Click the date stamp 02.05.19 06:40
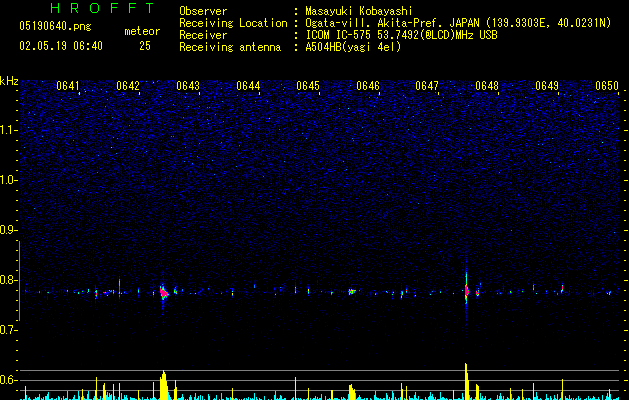629x400 pixels. tap(61, 46)
